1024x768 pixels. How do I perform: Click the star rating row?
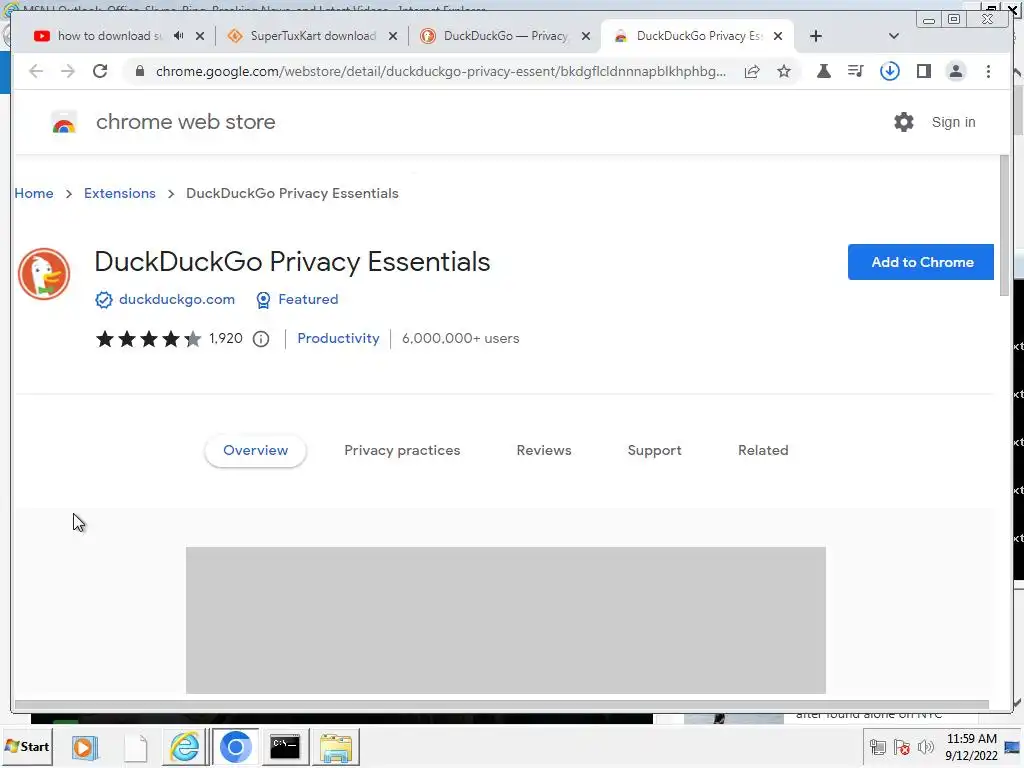(x=148, y=338)
